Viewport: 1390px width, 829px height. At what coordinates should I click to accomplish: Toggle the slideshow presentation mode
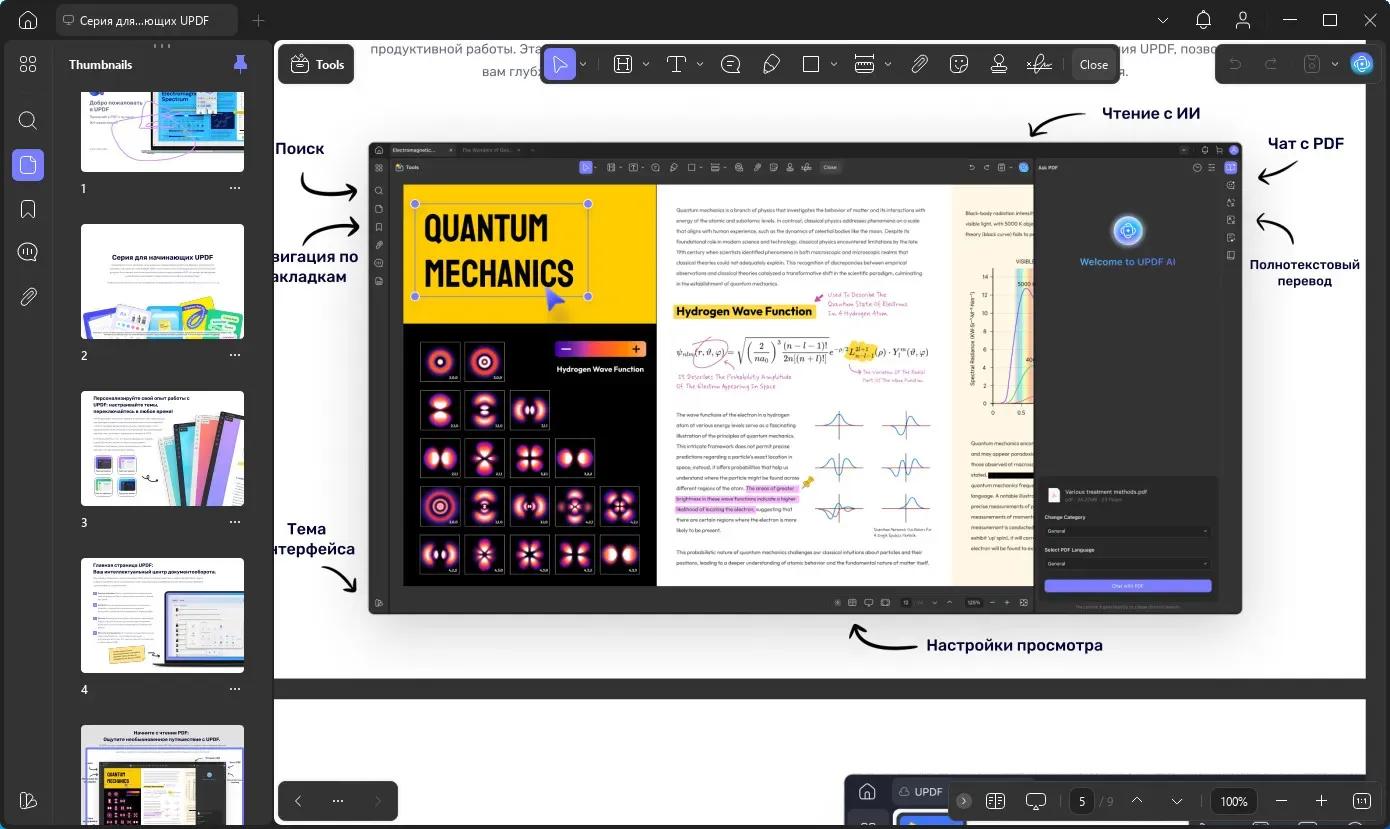(1036, 801)
